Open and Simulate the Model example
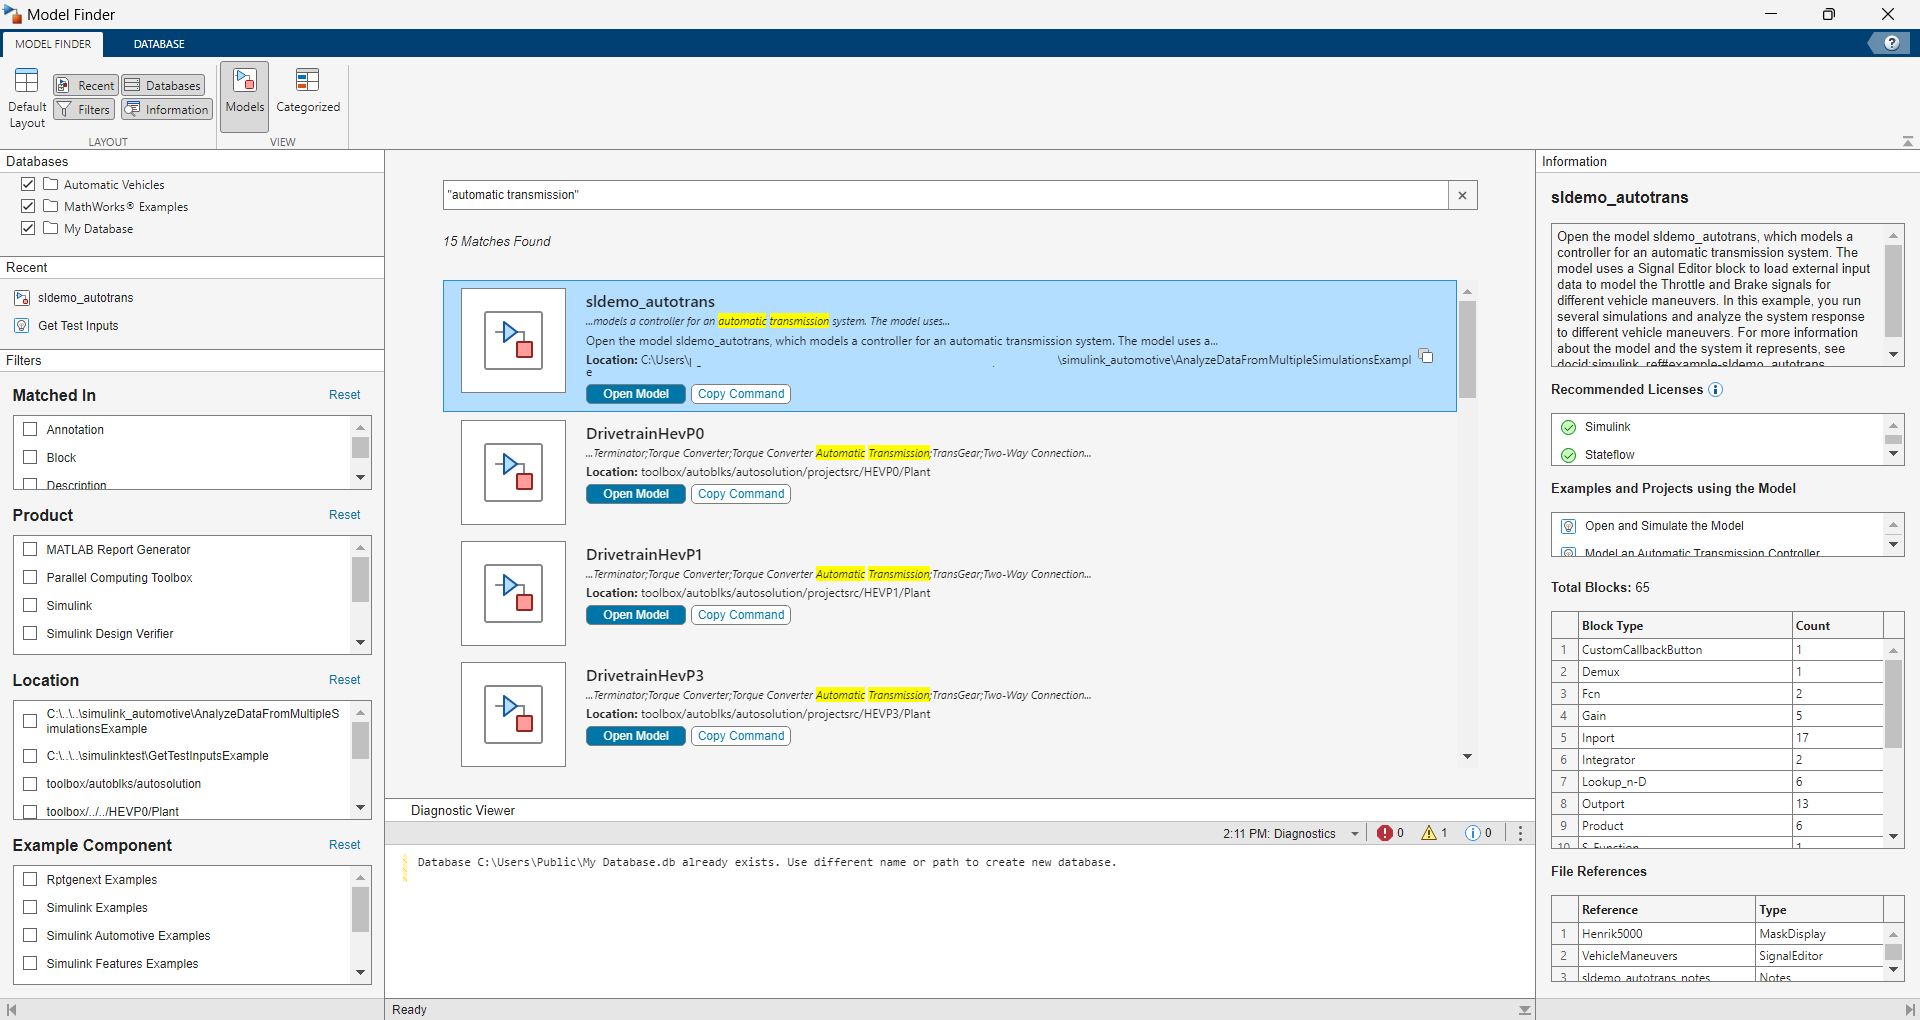 click(1664, 526)
